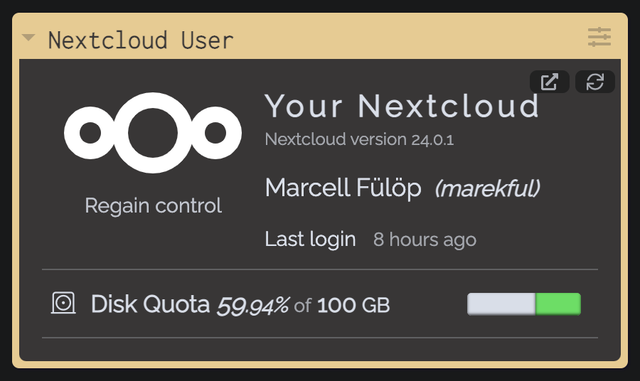Click the Marcell Fülöp display name
The width and height of the screenshot is (640, 381).
pos(343,188)
